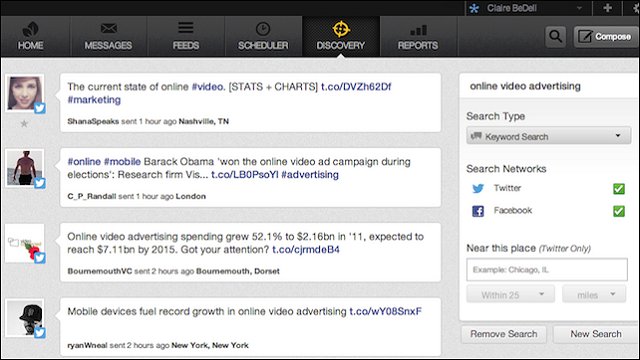Screen dimensions: 640x360
Task: Switch to the Feeds tab
Action: (x=186, y=37)
